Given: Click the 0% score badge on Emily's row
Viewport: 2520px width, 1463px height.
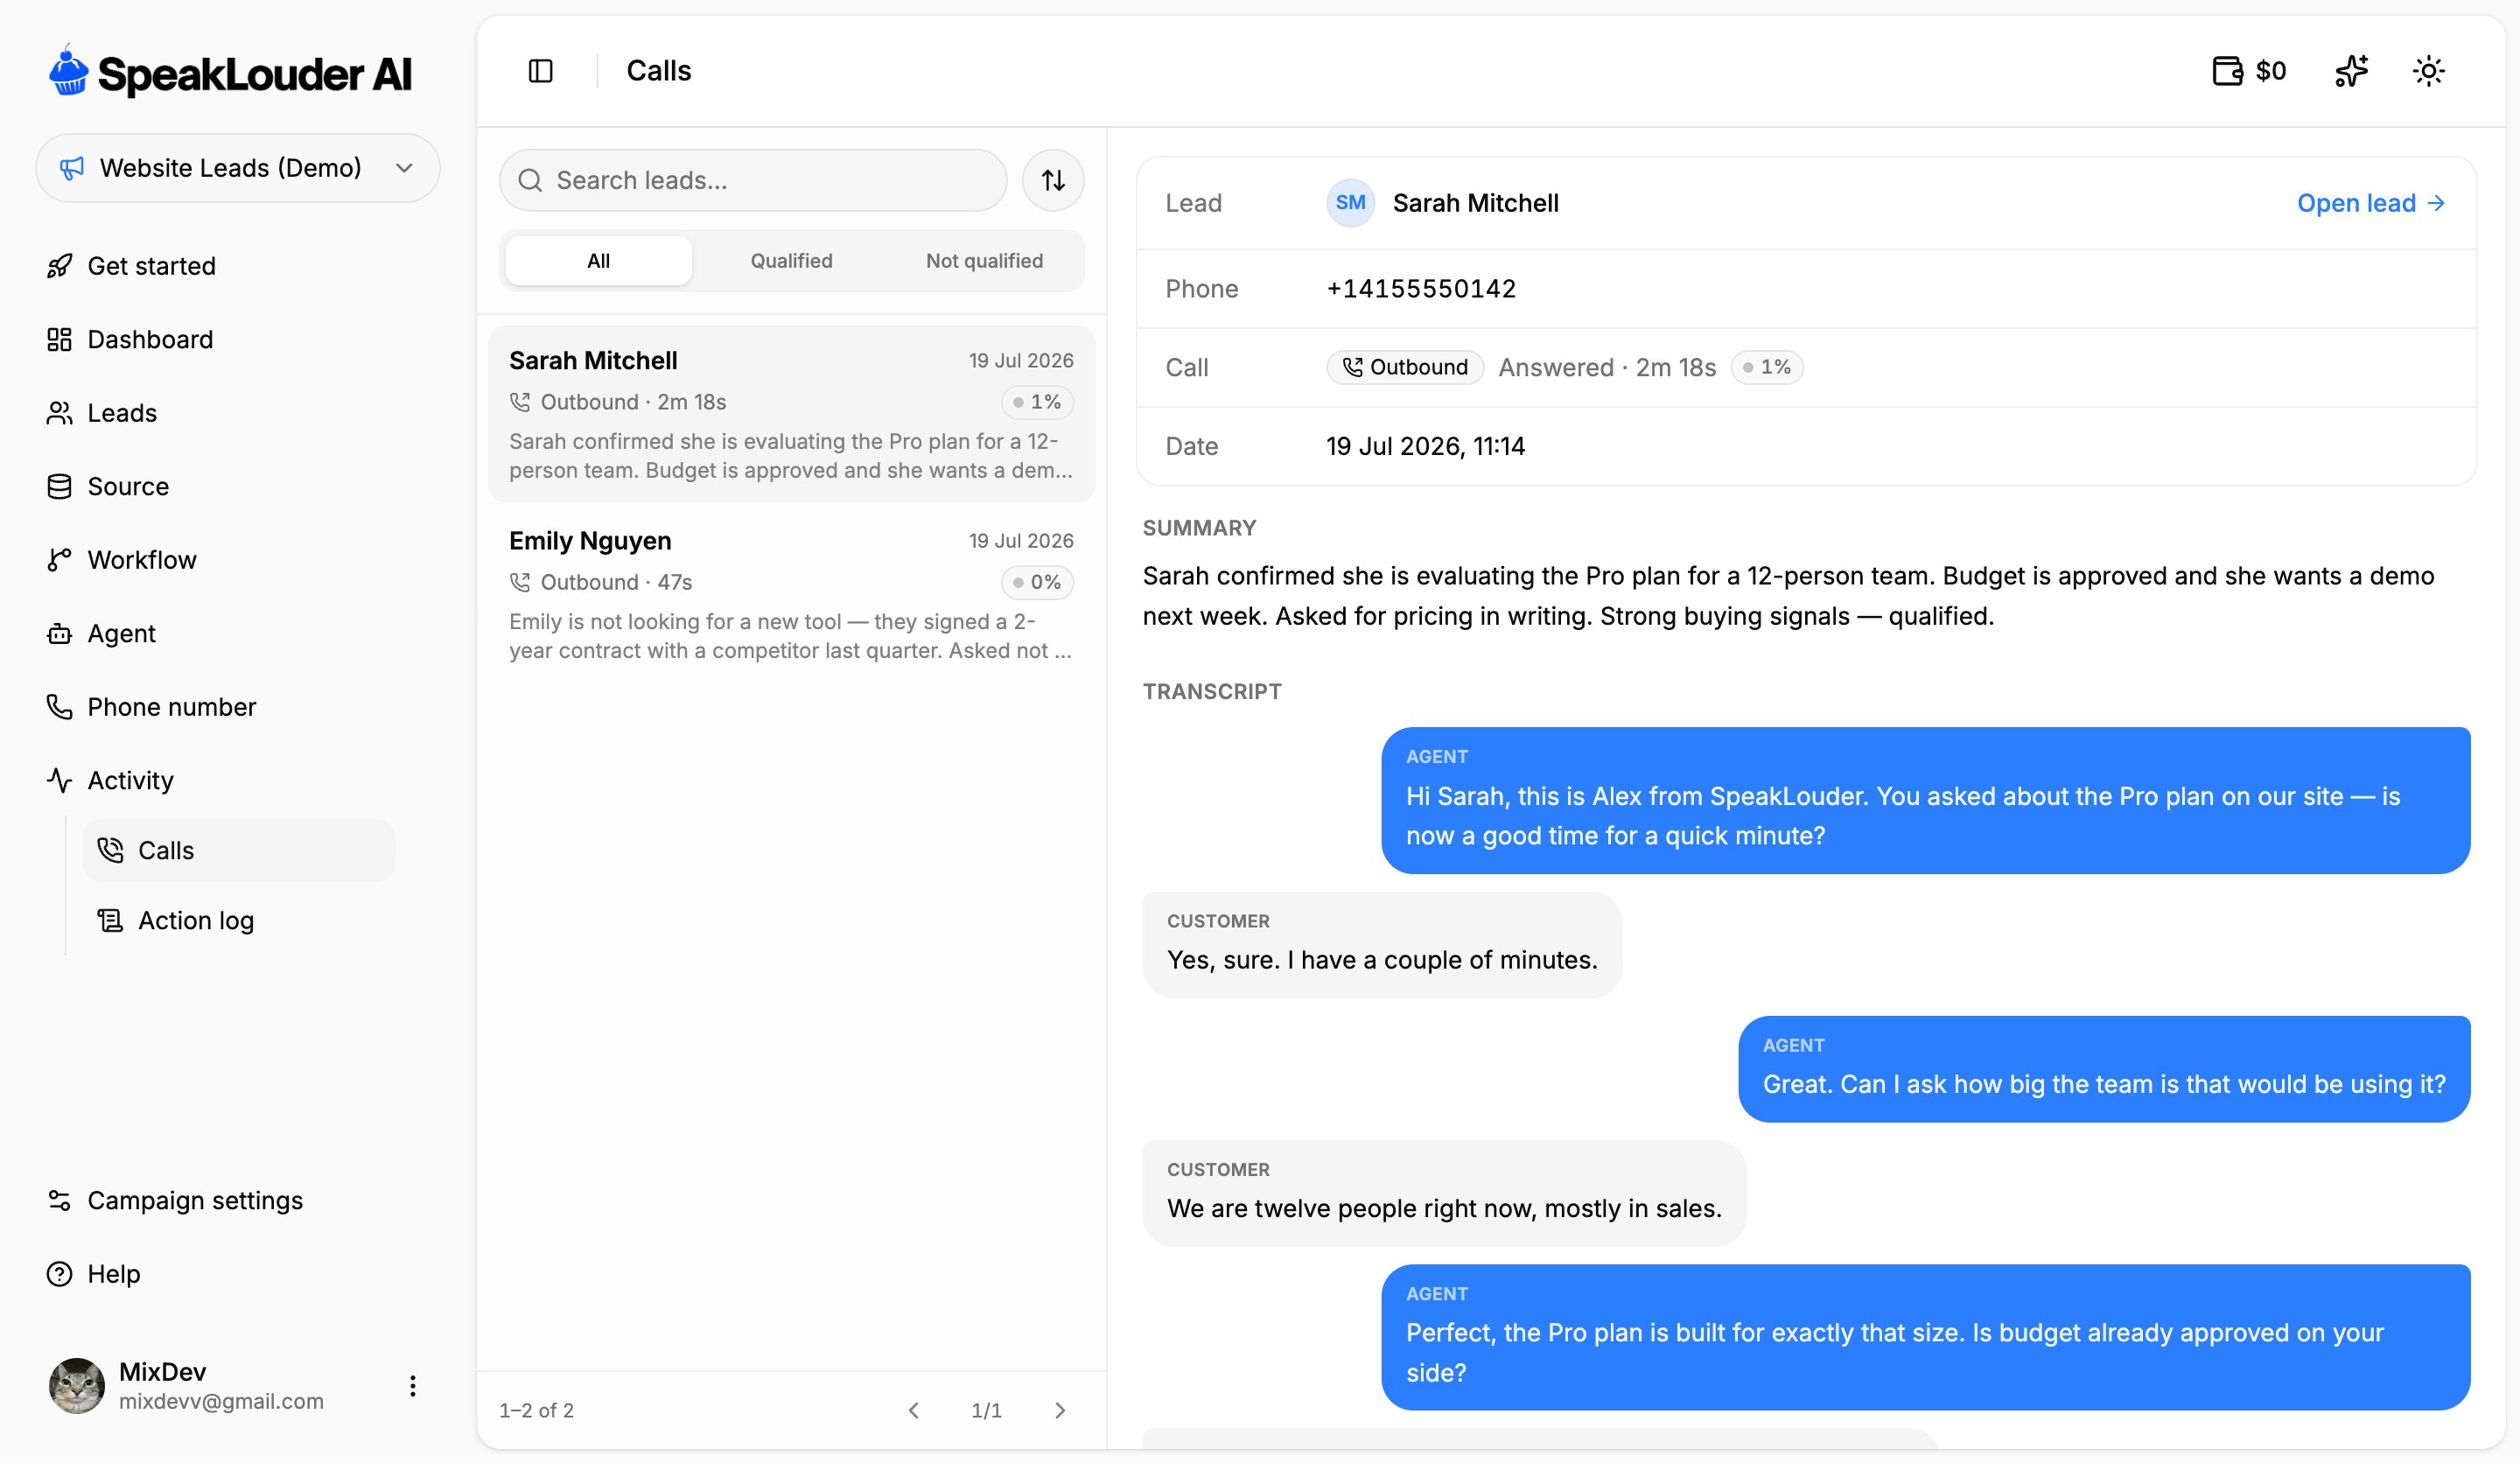Looking at the screenshot, I should point(1037,582).
